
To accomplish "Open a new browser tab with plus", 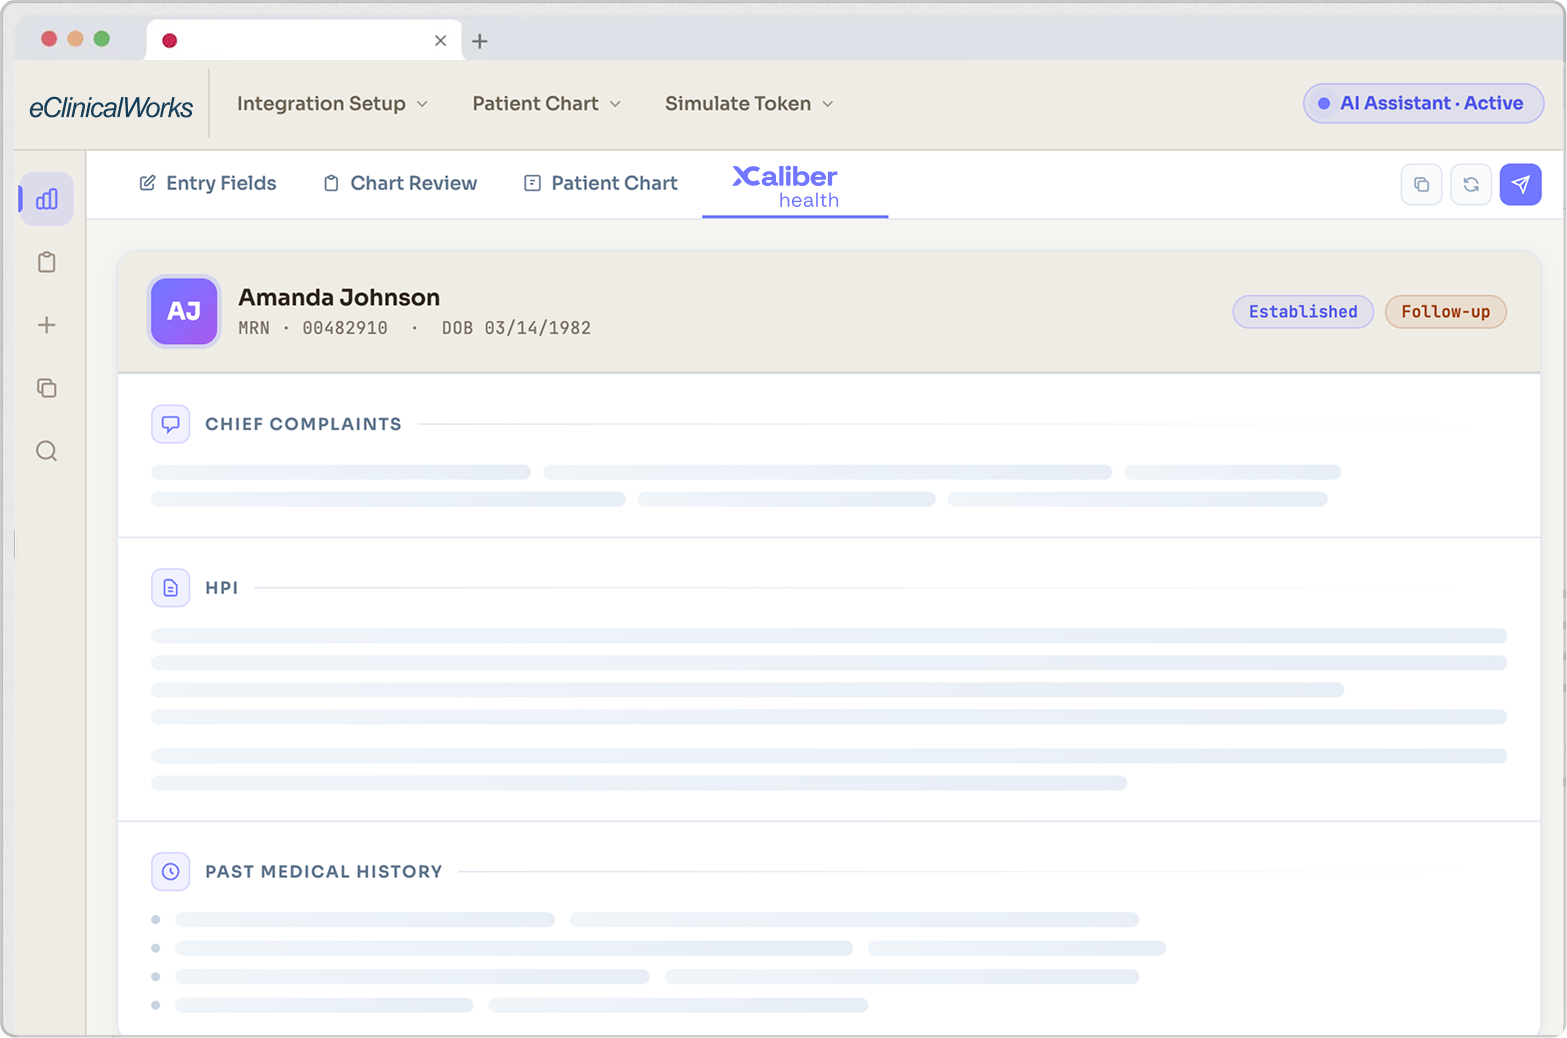I will click(x=480, y=41).
